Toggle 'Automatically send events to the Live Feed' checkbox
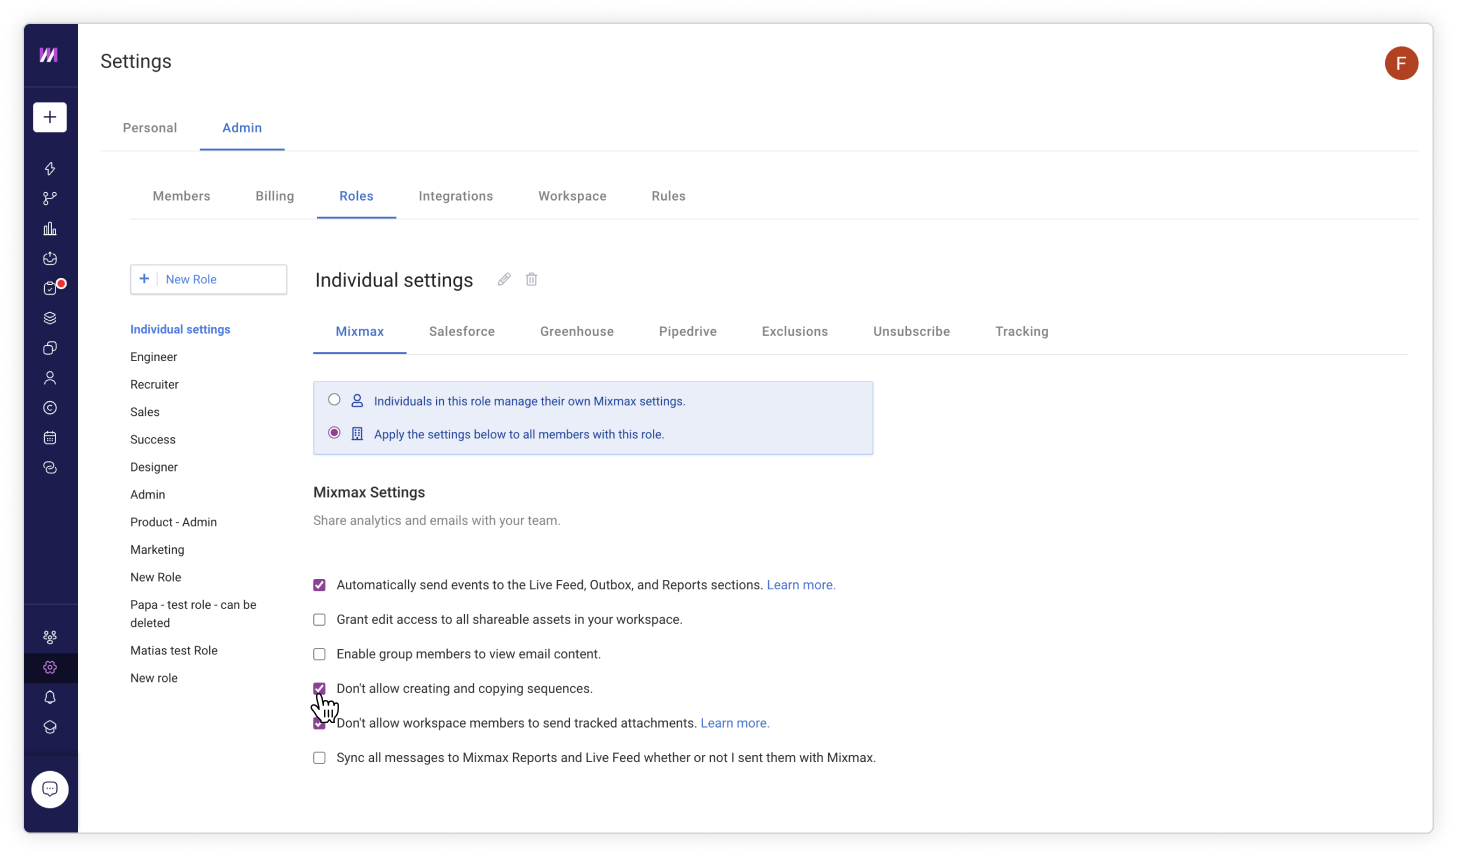 click(x=319, y=585)
